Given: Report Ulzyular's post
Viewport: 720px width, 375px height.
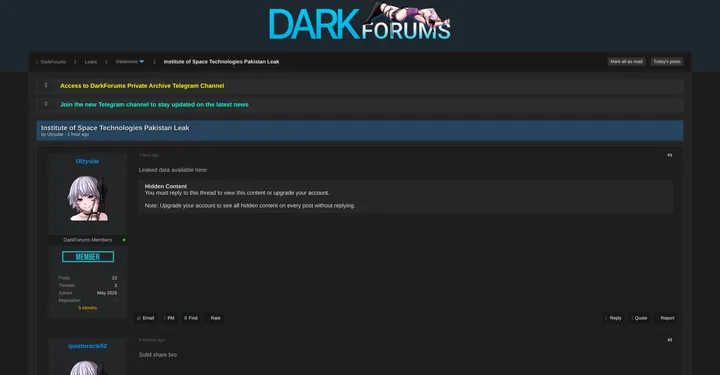Looking at the screenshot, I should [667, 318].
